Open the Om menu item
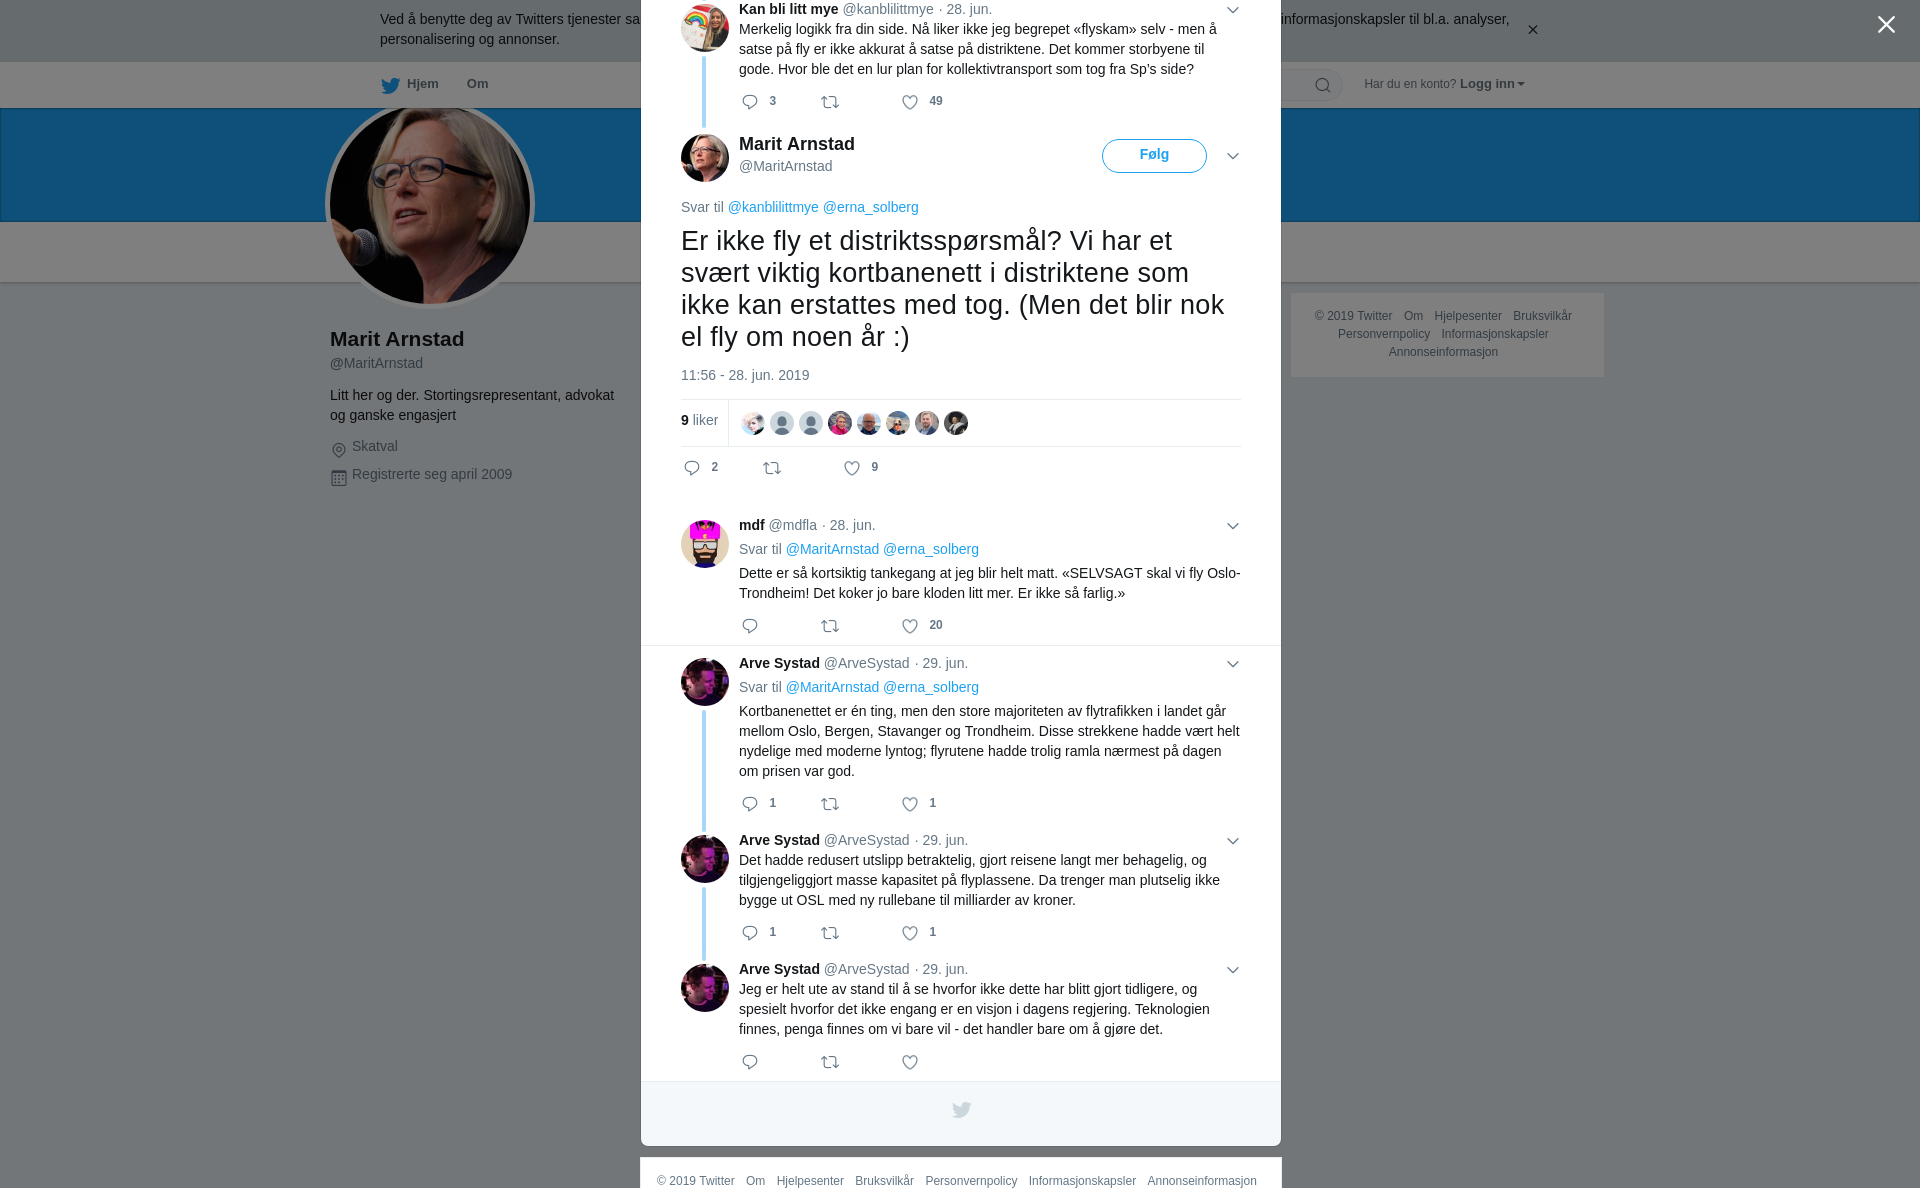Screen dimensions: 1920x1188 477,84
